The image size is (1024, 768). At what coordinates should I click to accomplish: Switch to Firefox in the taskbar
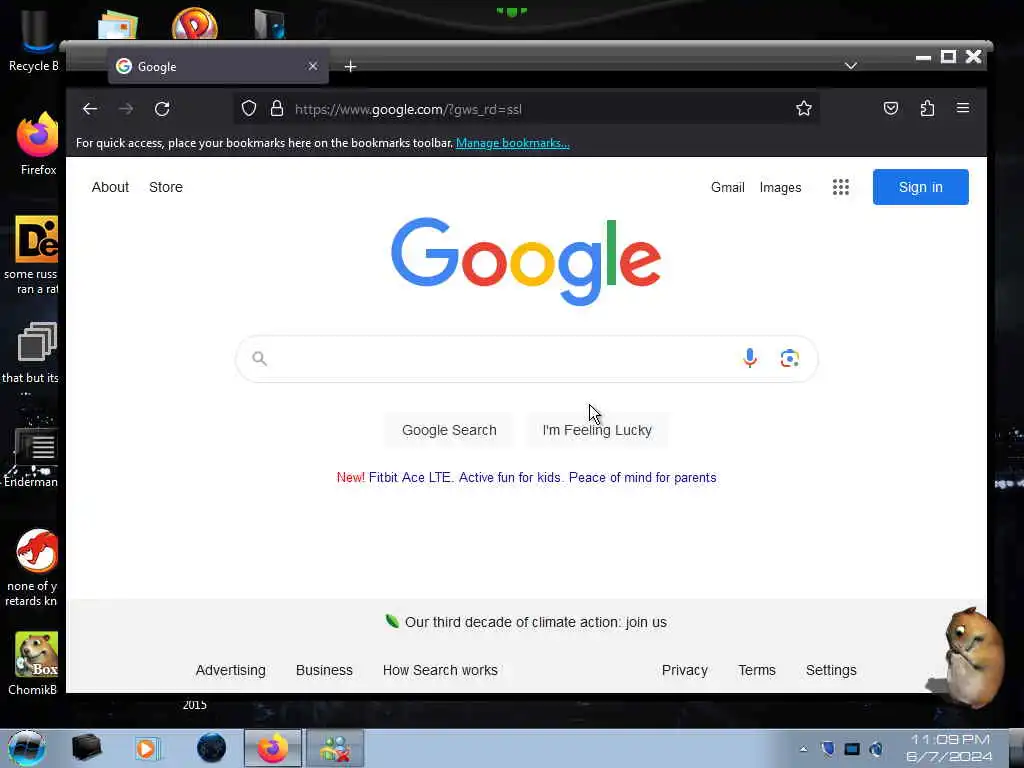273,748
